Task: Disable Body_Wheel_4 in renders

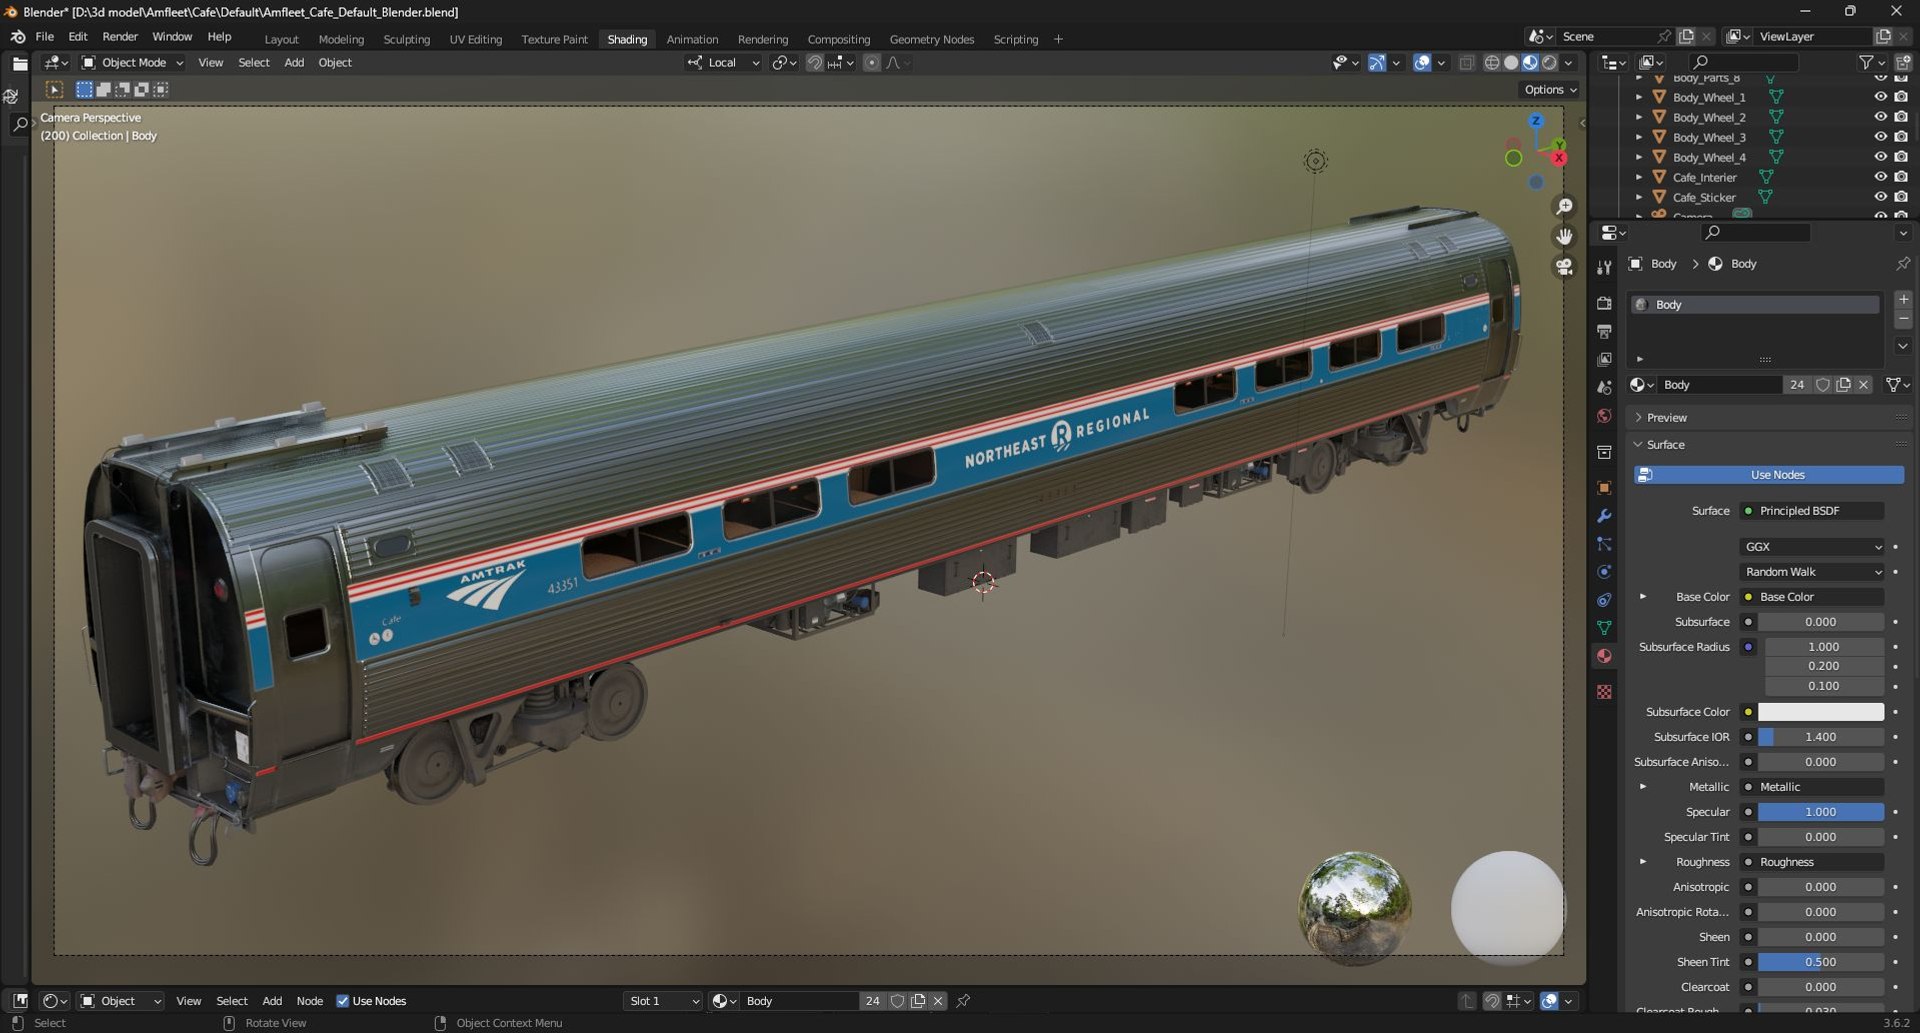Action: tap(1900, 157)
